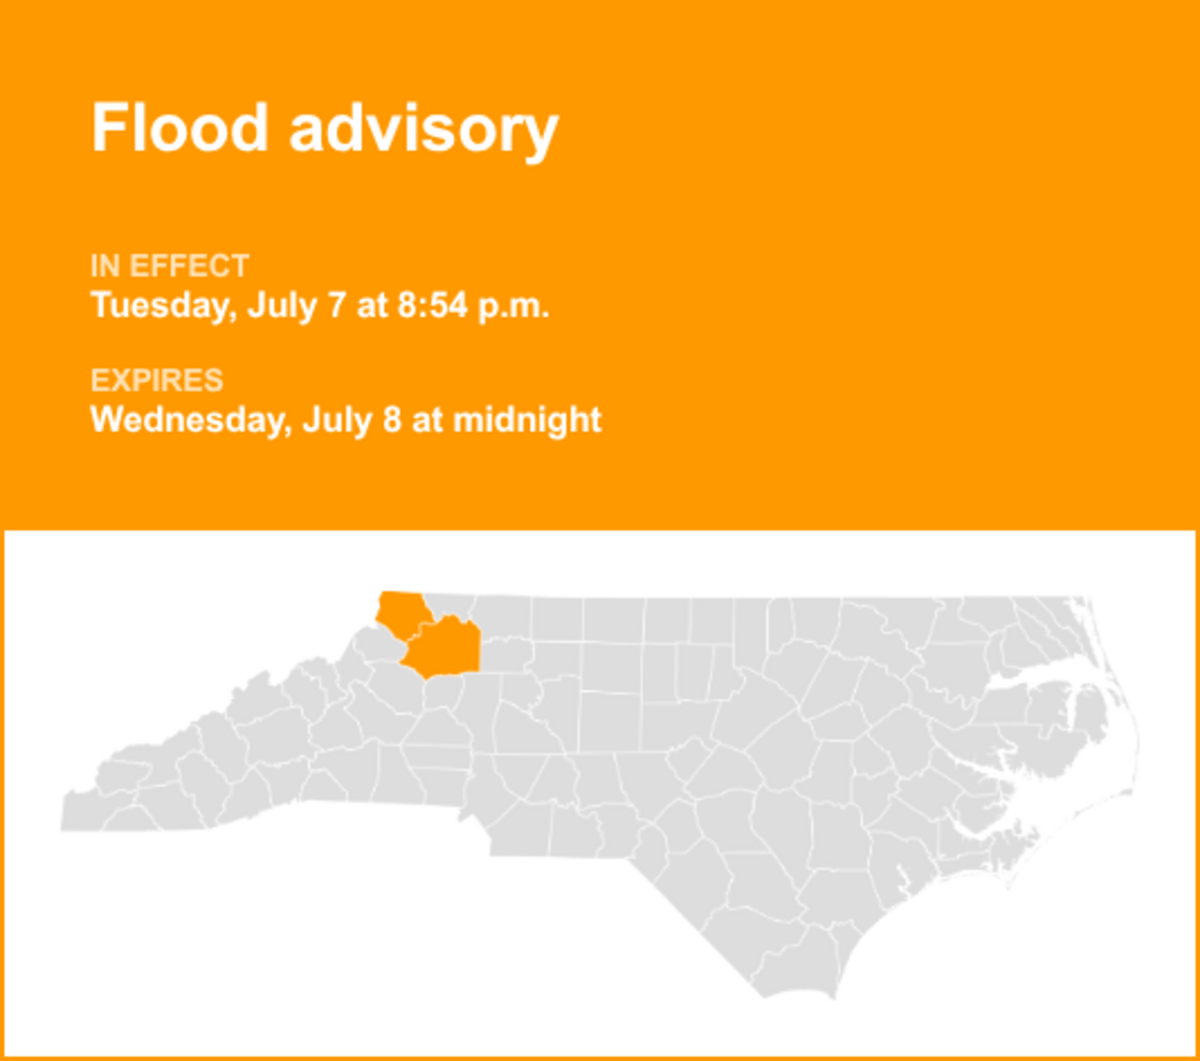Select the EXPIRES label

(157, 381)
